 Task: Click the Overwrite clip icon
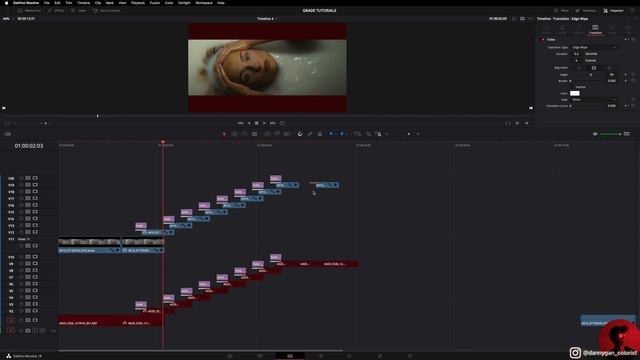[x=277, y=134]
